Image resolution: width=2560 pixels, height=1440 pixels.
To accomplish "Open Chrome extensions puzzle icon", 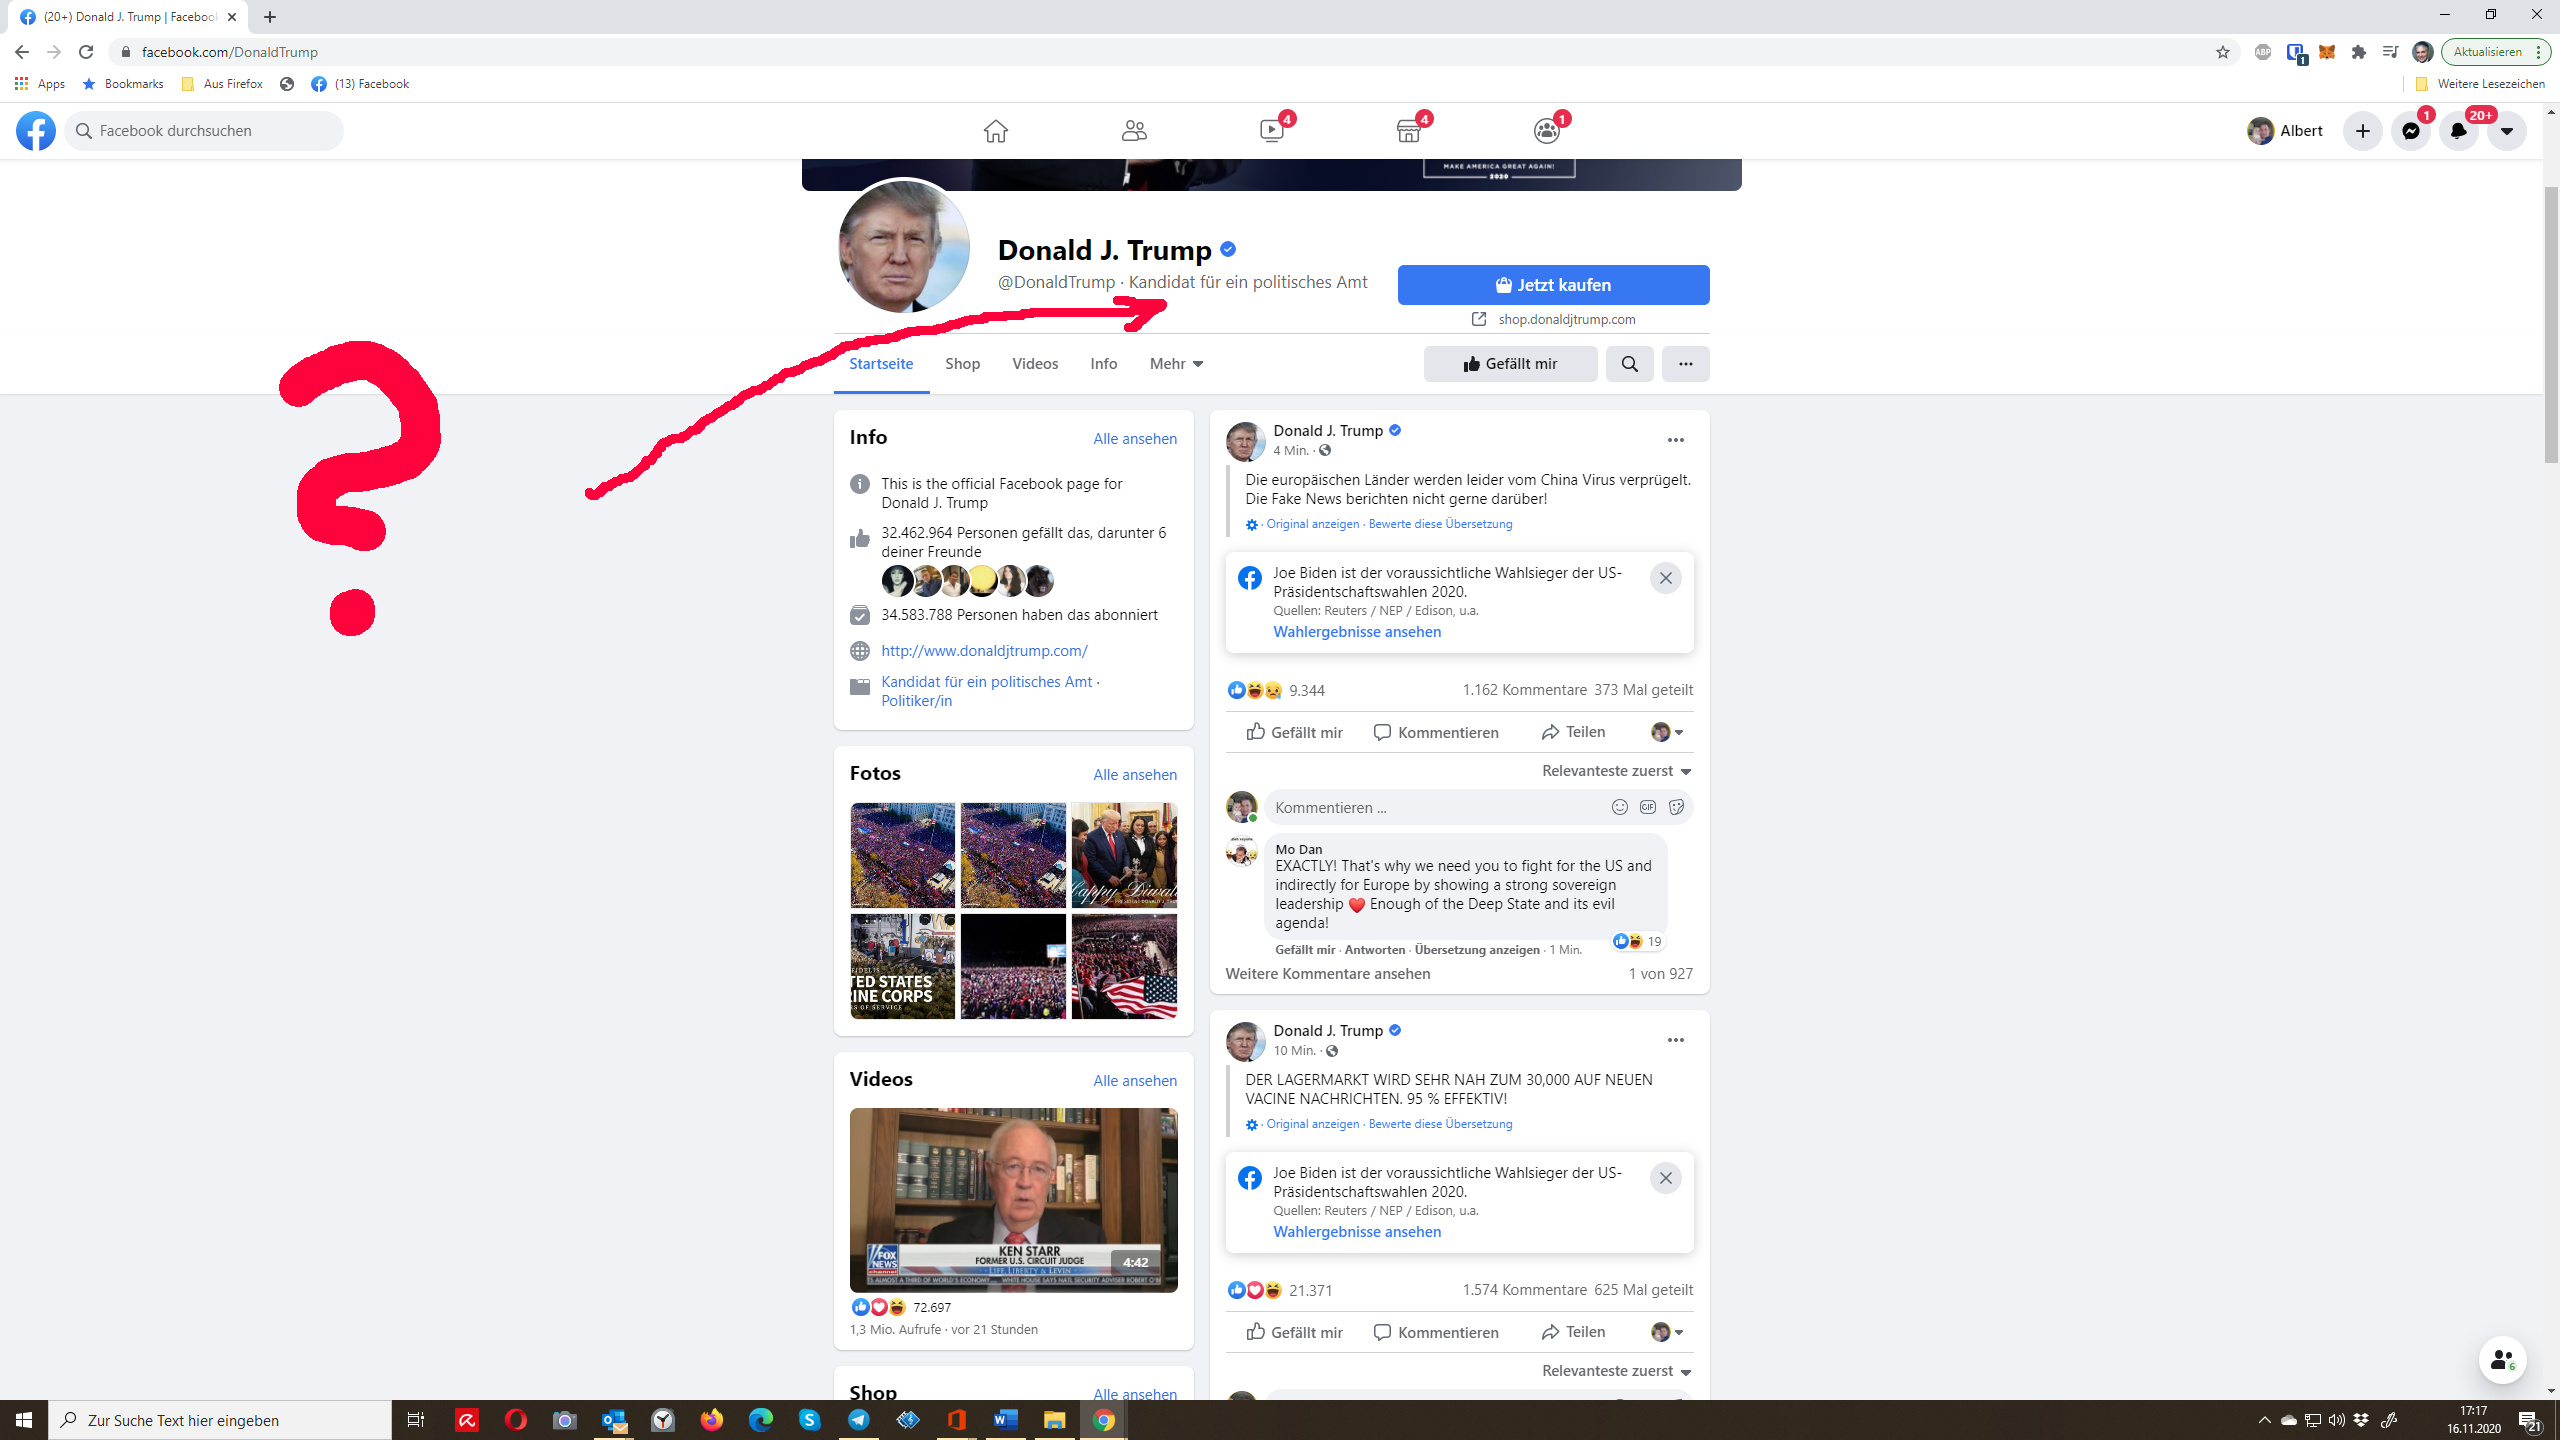I will tap(2359, 52).
